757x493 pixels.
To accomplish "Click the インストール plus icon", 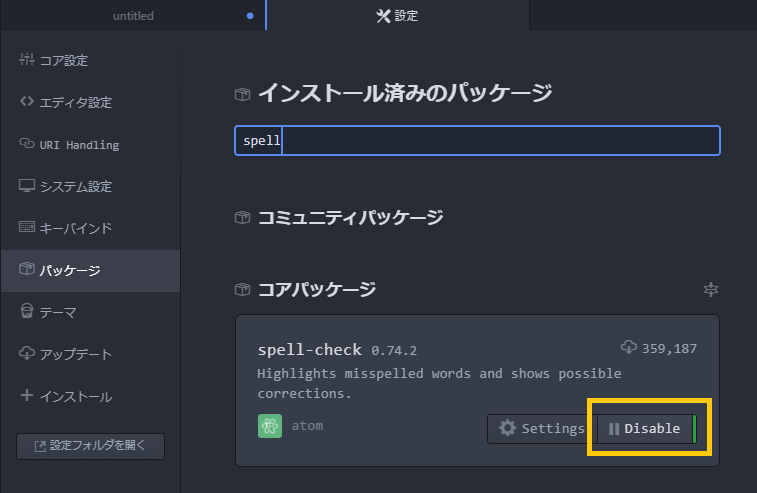I will (27, 395).
